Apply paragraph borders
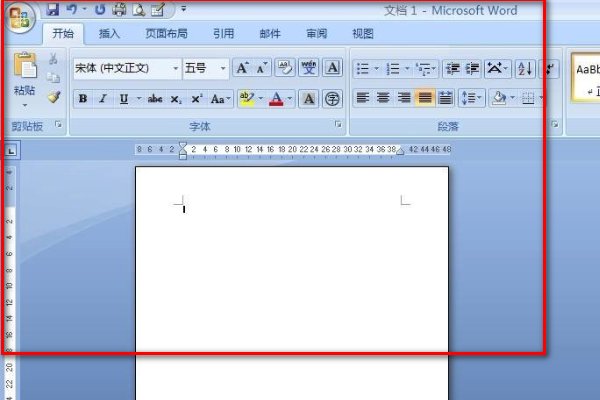The image size is (600, 400). click(x=528, y=98)
